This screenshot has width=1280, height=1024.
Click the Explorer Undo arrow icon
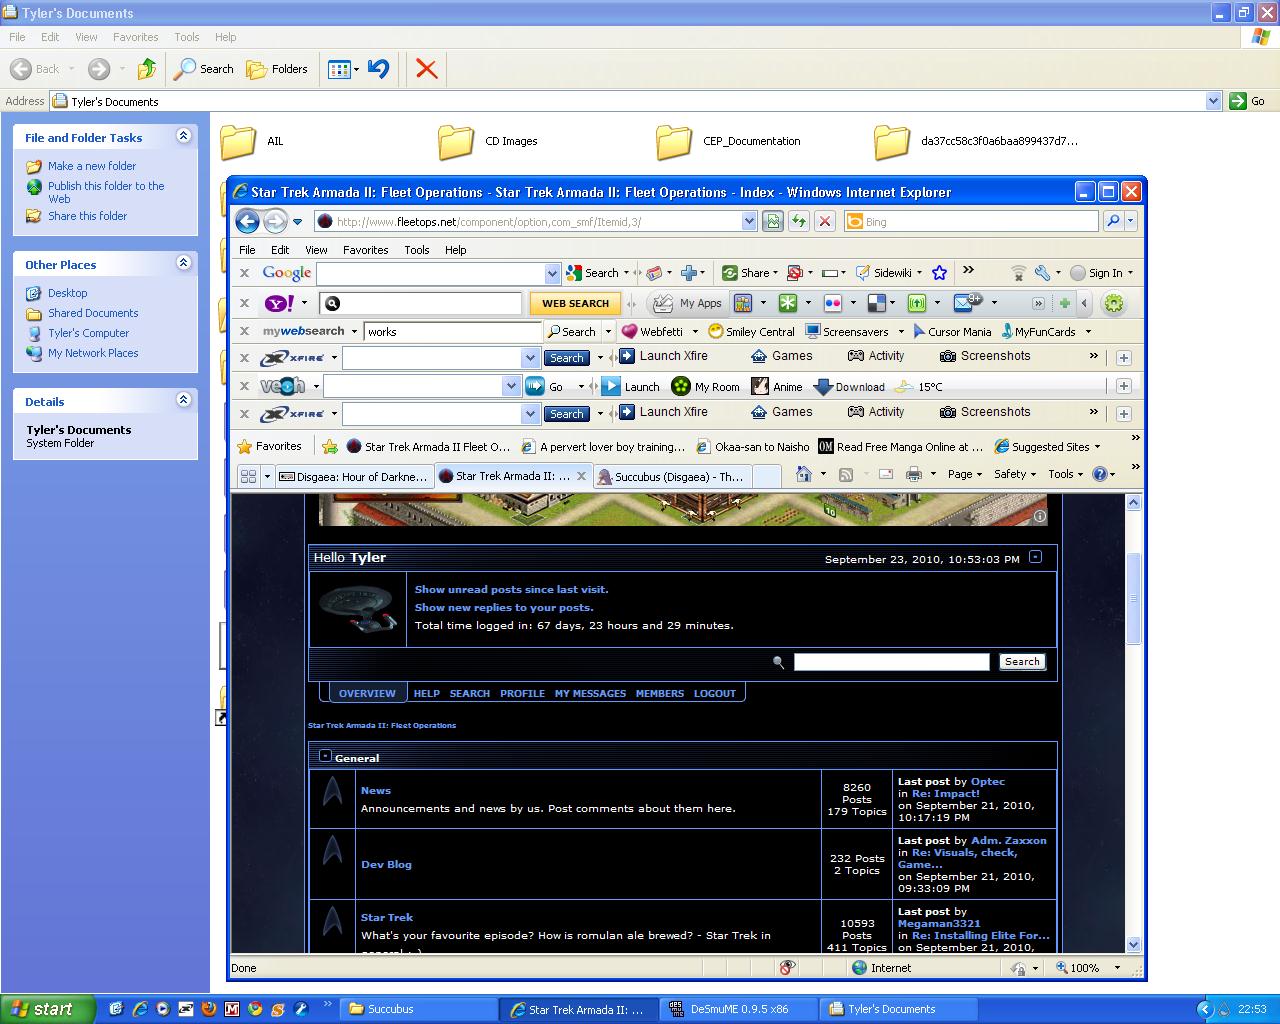click(x=378, y=69)
